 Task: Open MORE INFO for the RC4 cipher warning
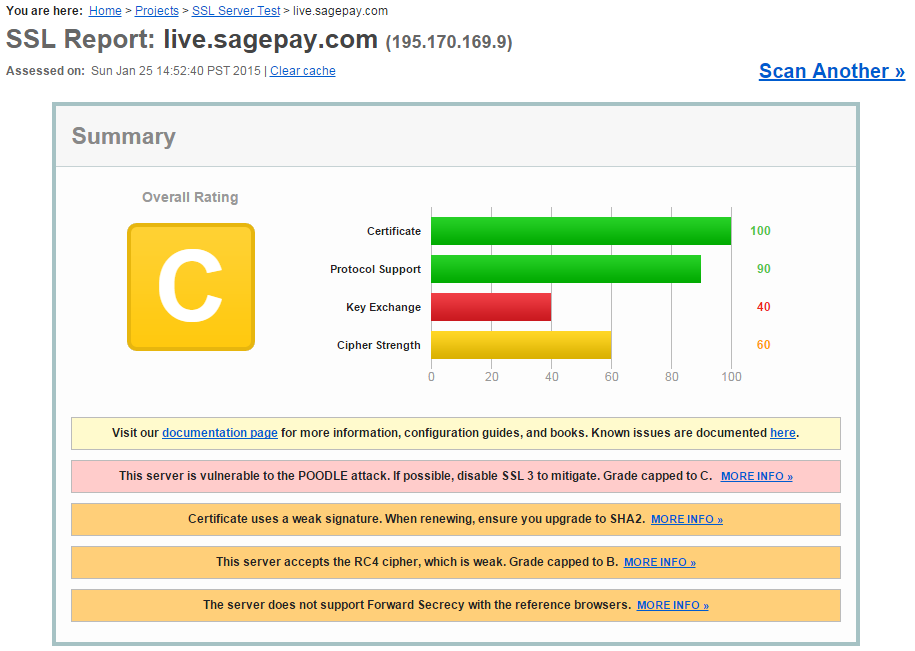[659, 562]
